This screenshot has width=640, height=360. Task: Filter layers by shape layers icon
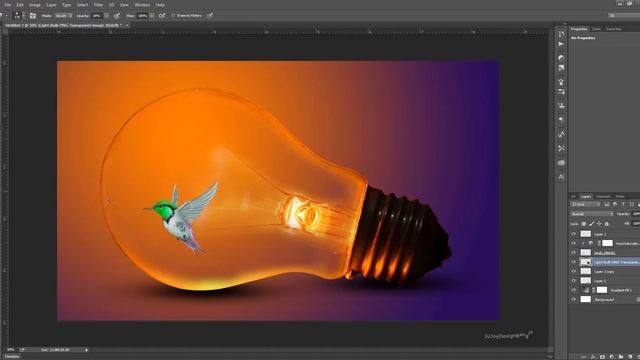631,204
